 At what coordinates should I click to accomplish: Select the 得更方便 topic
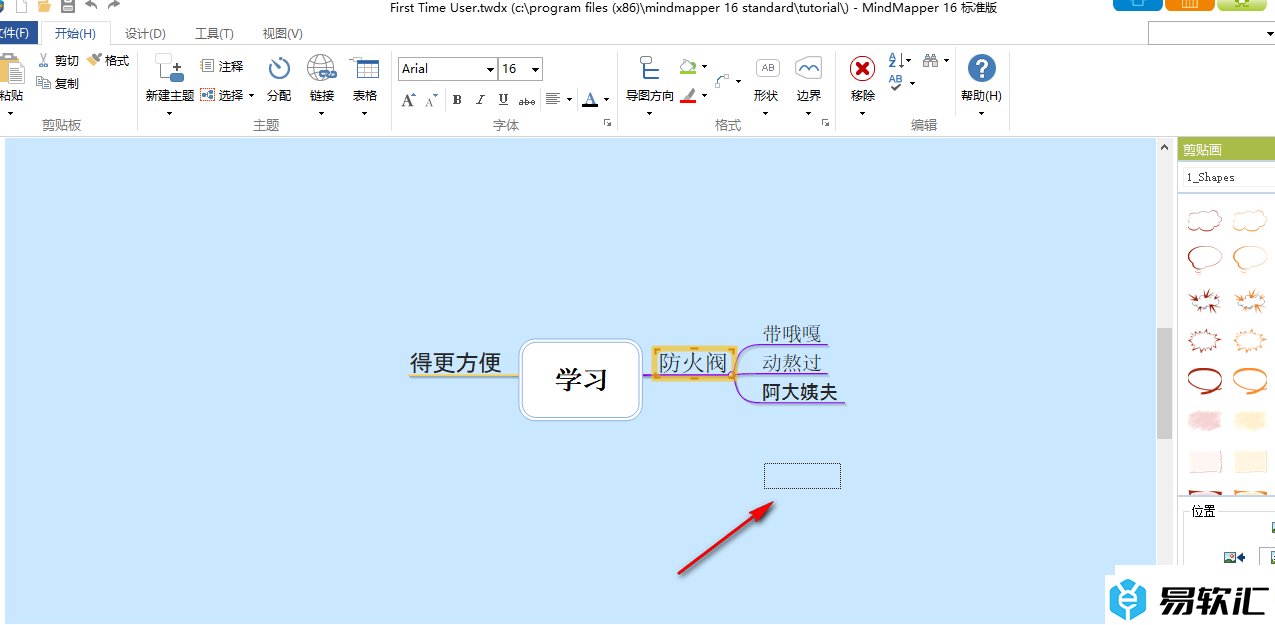456,363
